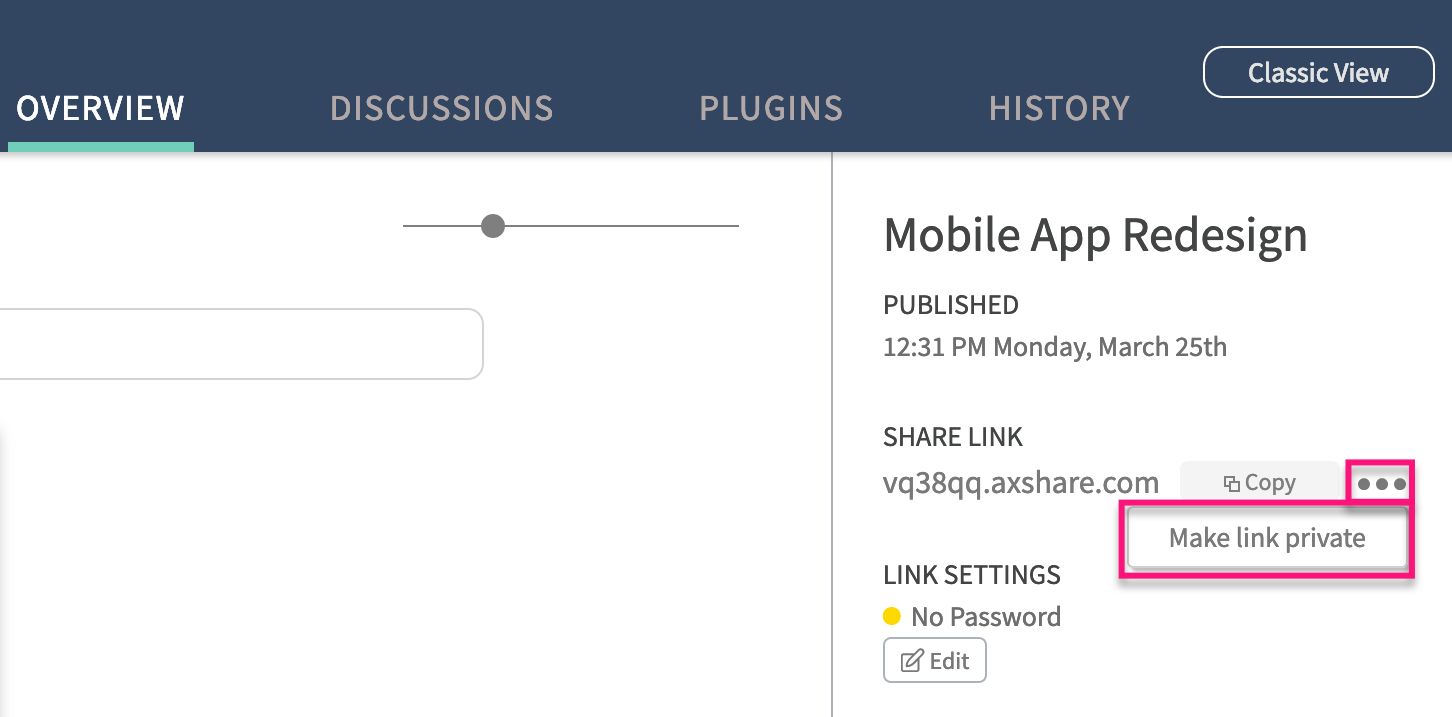Focus the rounded input field on the left
The image size is (1452, 717).
coord(241,344)
